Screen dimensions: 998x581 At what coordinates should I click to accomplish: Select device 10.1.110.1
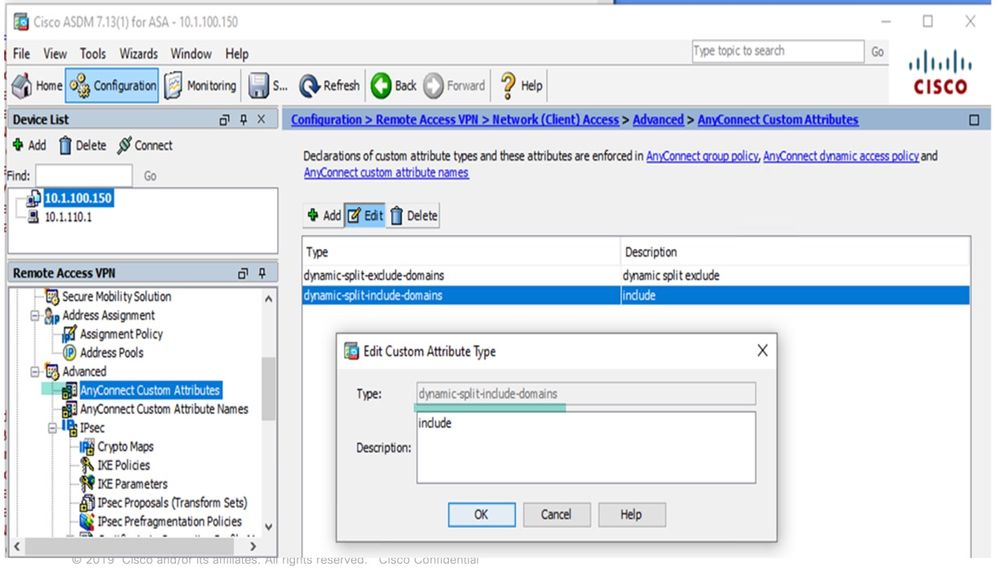point(68,217)
